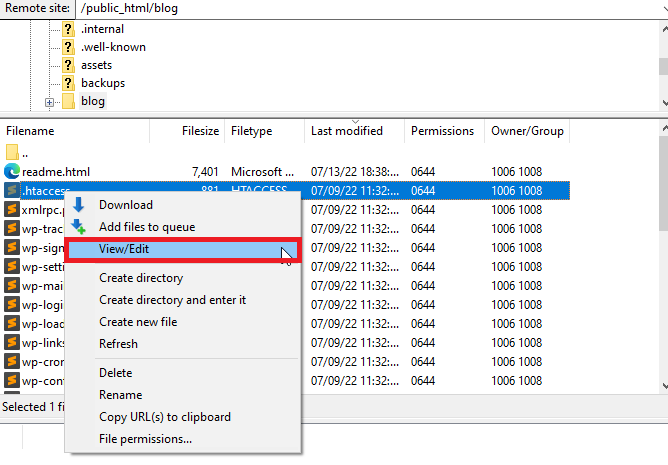Select the assets tree item
This screenshot has width=668, height=465.
click(x=96, y=65)
